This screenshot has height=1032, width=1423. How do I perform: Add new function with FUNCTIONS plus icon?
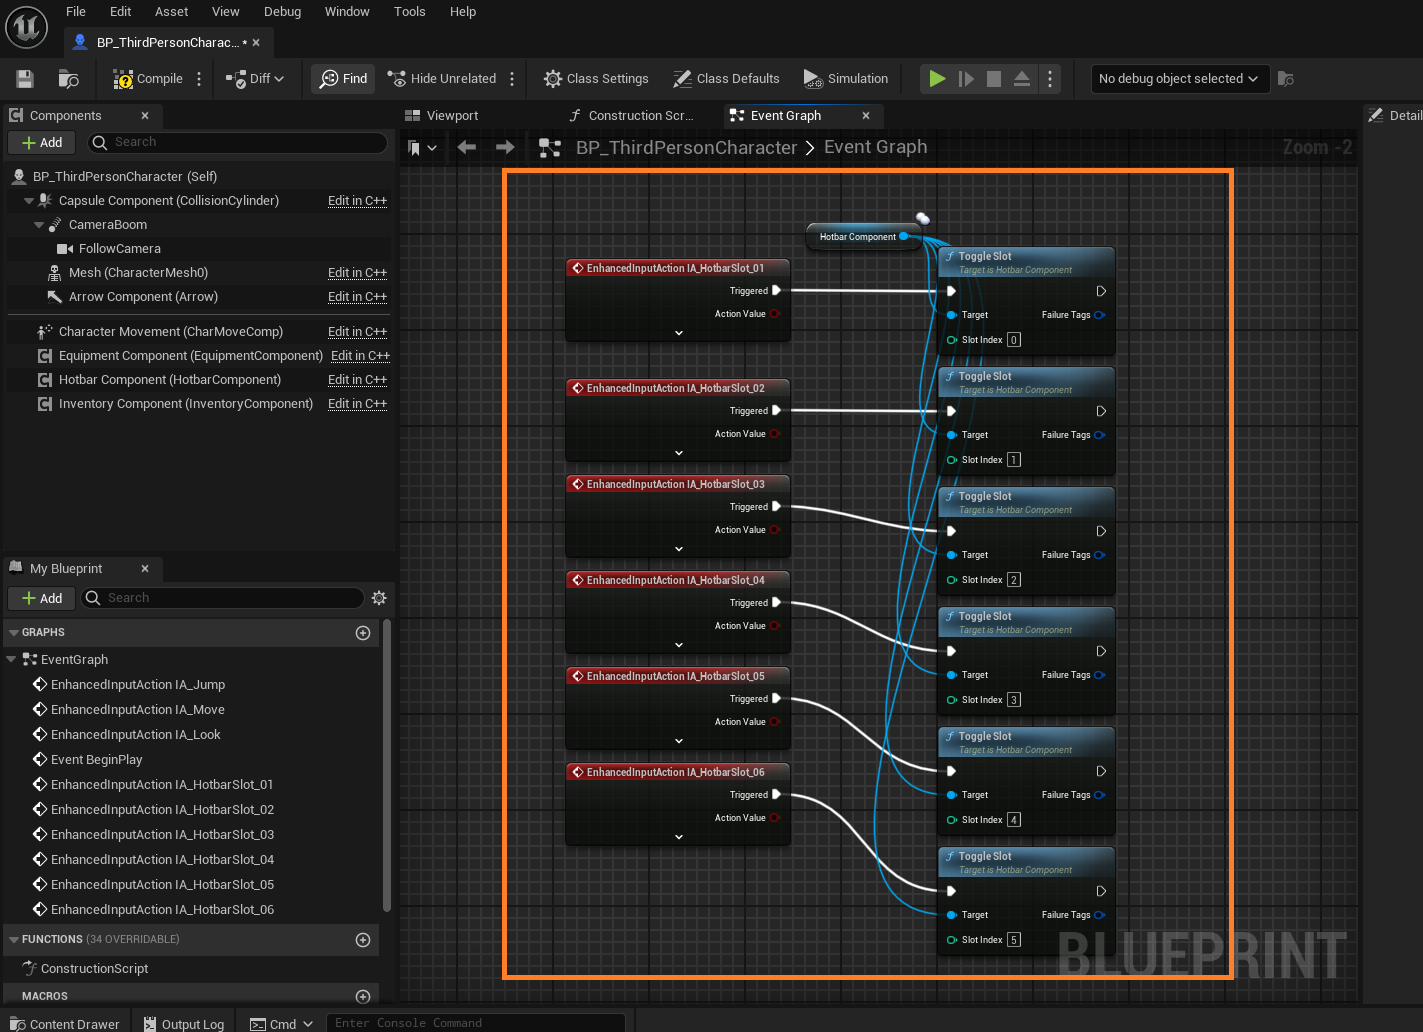point(363,940)
